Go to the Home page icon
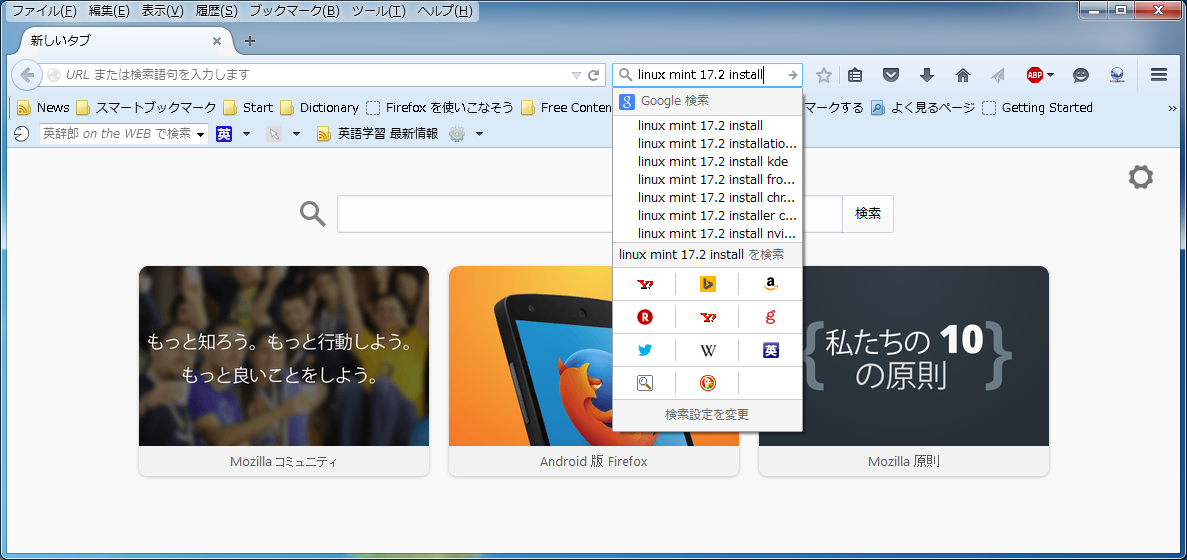Image resolution: width=1187 pixels, height=560 pixels. click(x=963, y=75)
